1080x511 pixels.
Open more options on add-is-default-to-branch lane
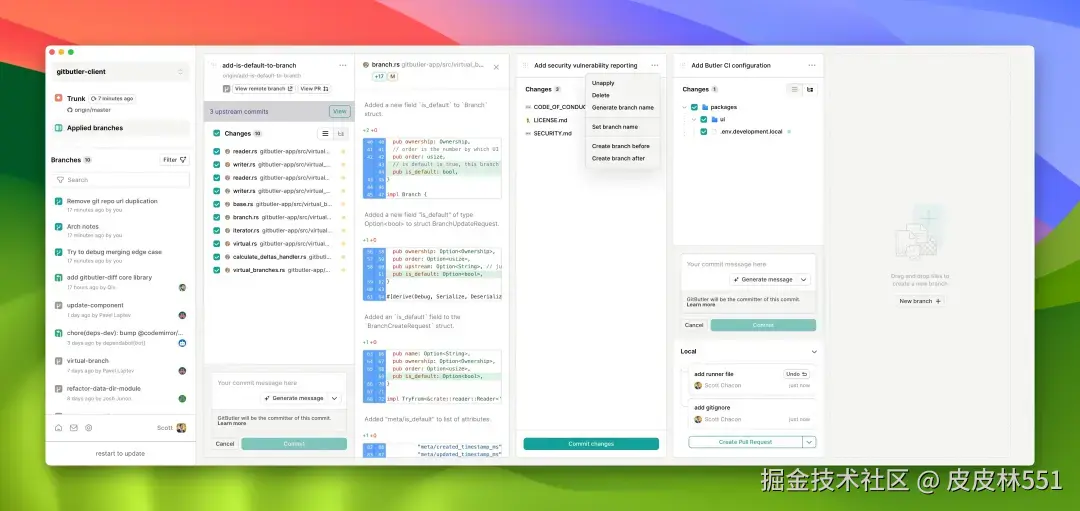click(342, 65)
